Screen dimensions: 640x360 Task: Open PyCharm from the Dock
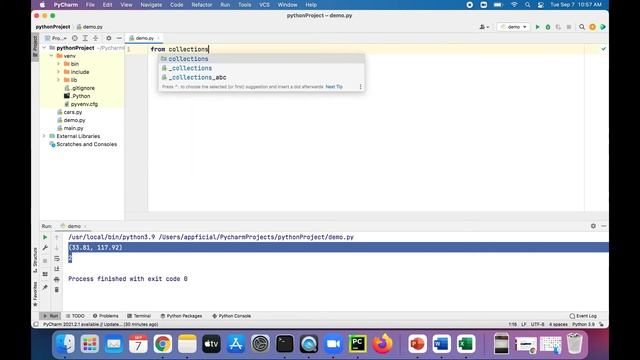click(358, 344)
